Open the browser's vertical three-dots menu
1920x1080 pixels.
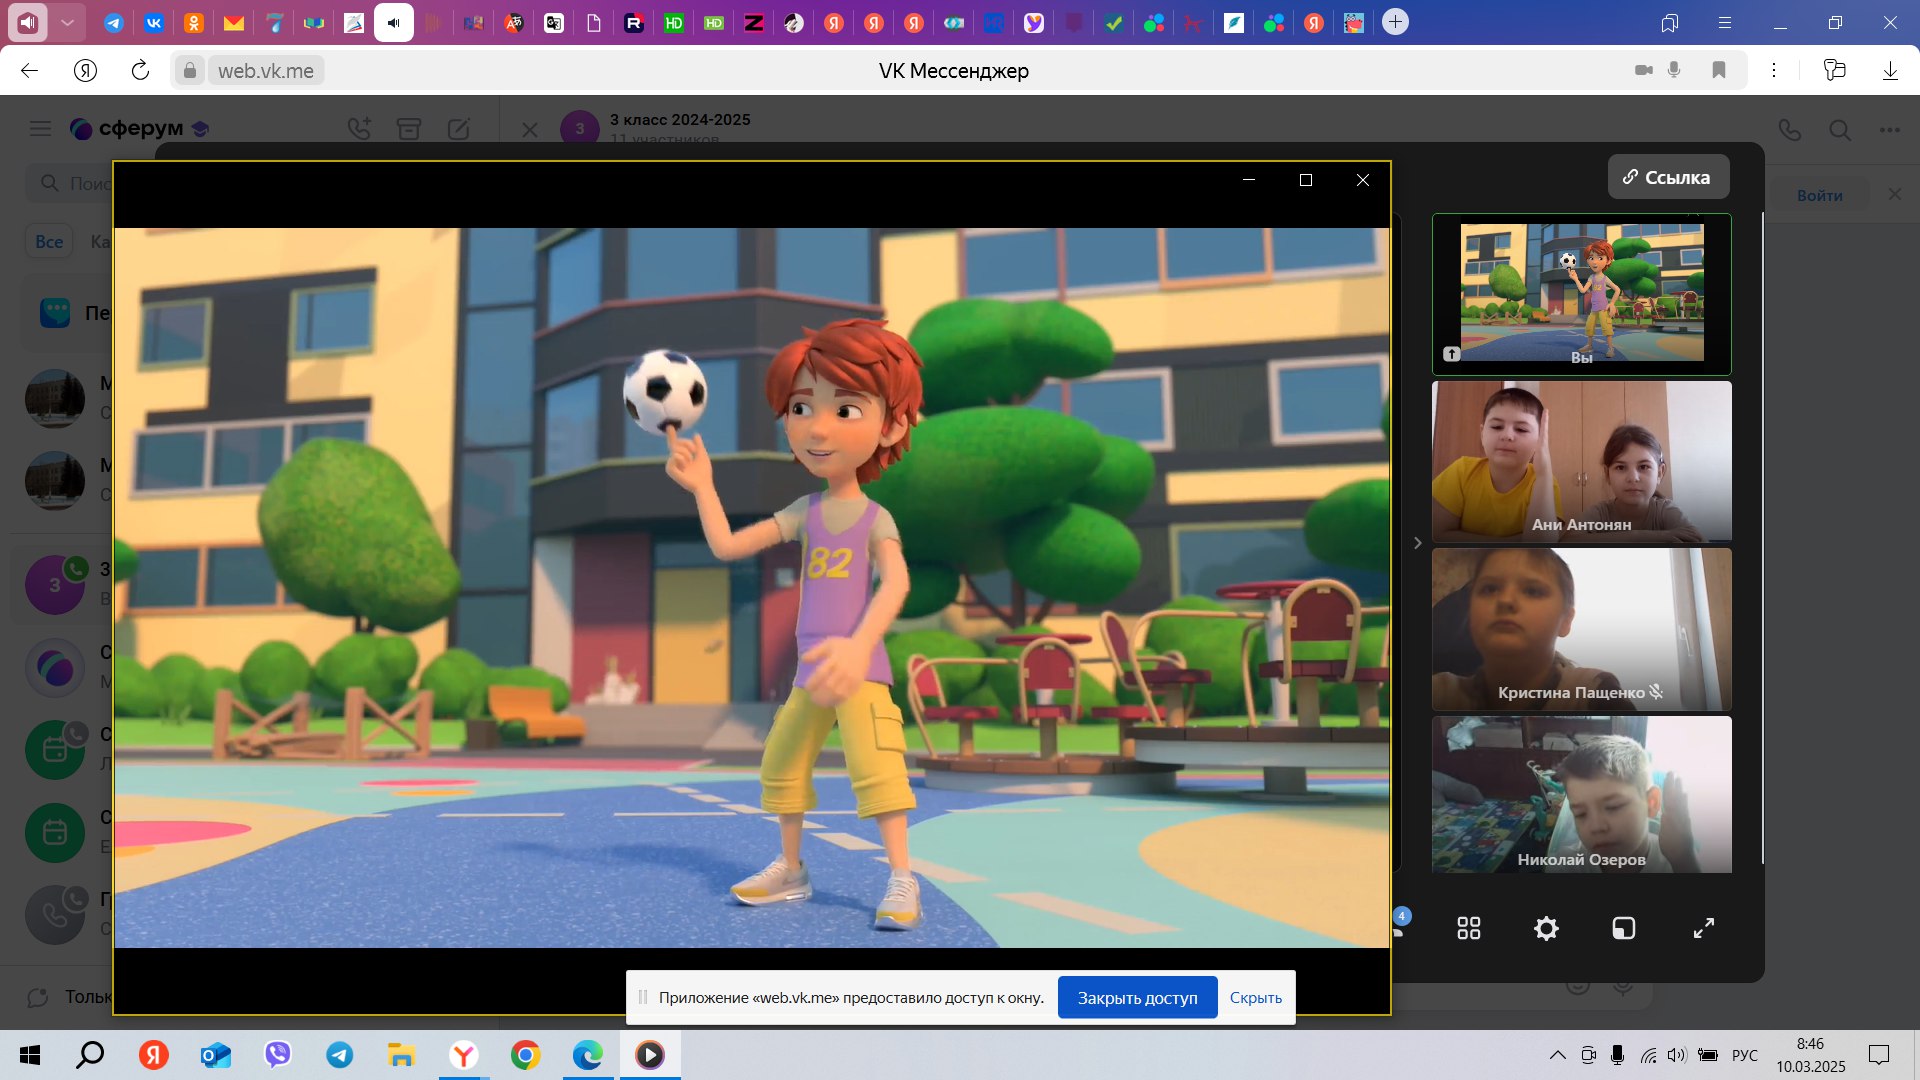click(x=1774, y=70)
